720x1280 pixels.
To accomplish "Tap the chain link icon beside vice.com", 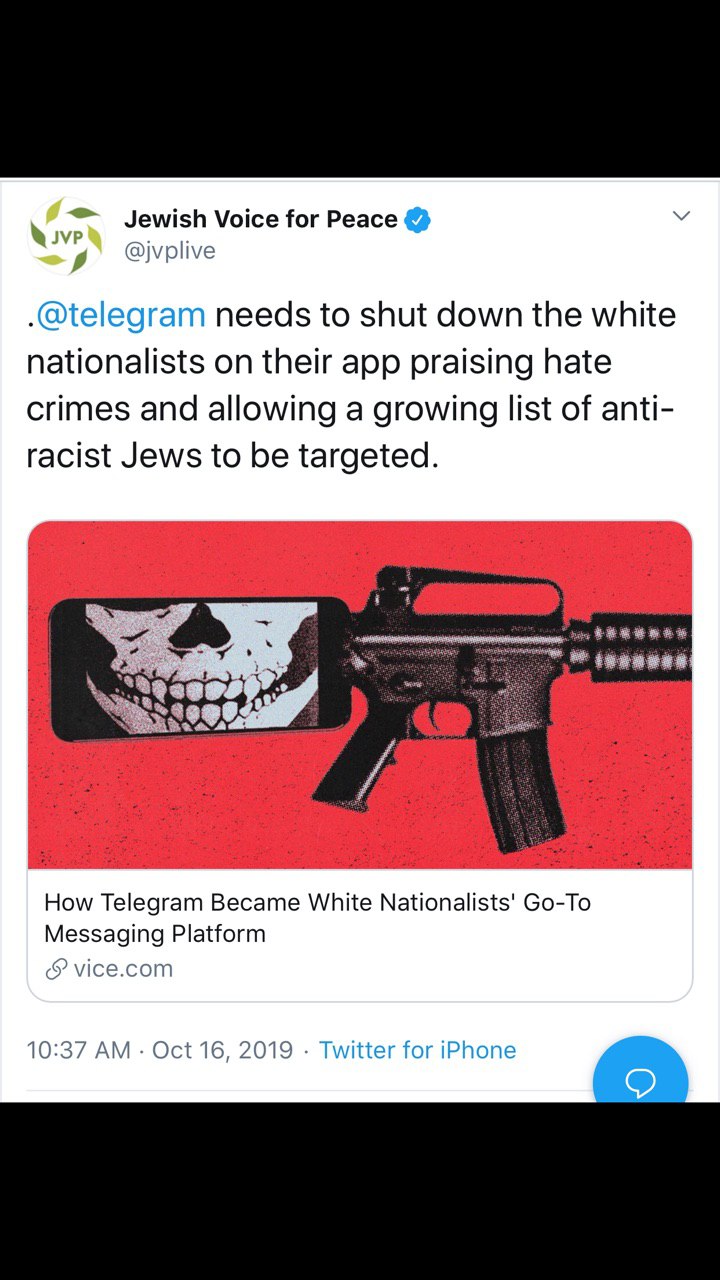I will click(x=56, y=968).
